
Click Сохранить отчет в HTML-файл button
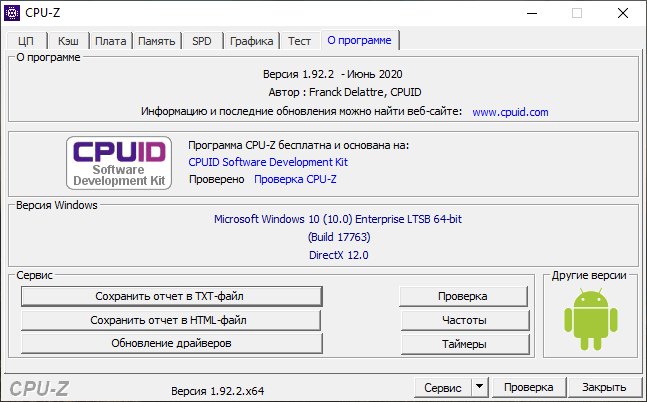coord(171,320)
